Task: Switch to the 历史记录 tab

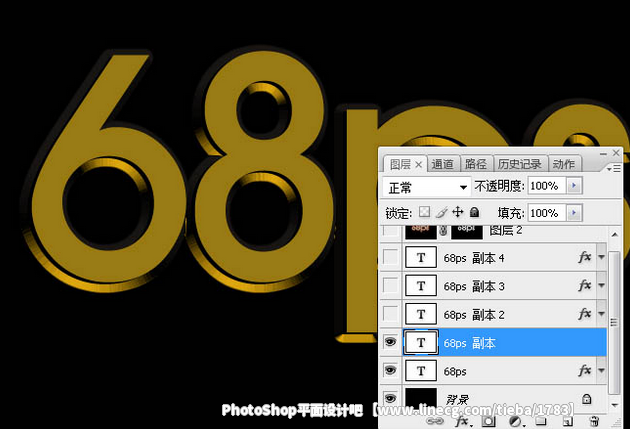Action: pyautogui.click(x=519, y=164)
